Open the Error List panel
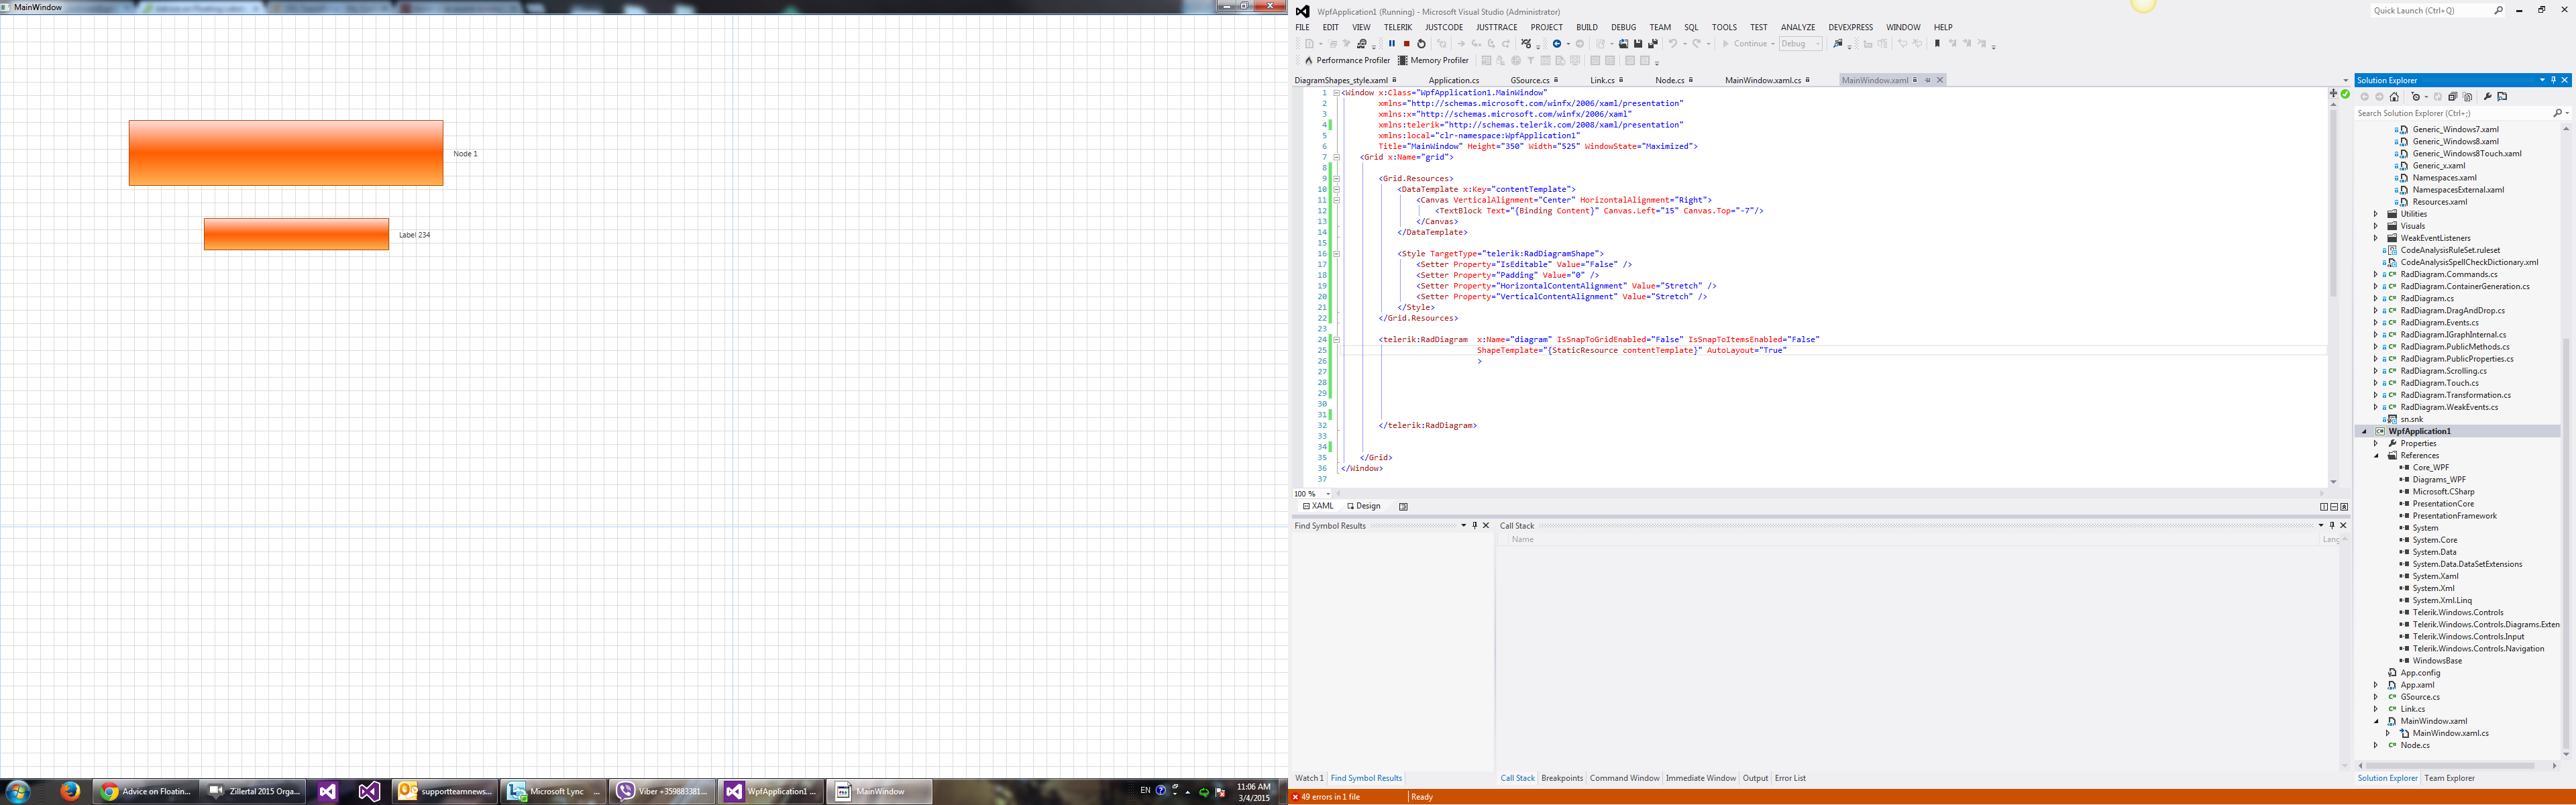Viewport: 2576px width, 805px height. [1790, 778]
